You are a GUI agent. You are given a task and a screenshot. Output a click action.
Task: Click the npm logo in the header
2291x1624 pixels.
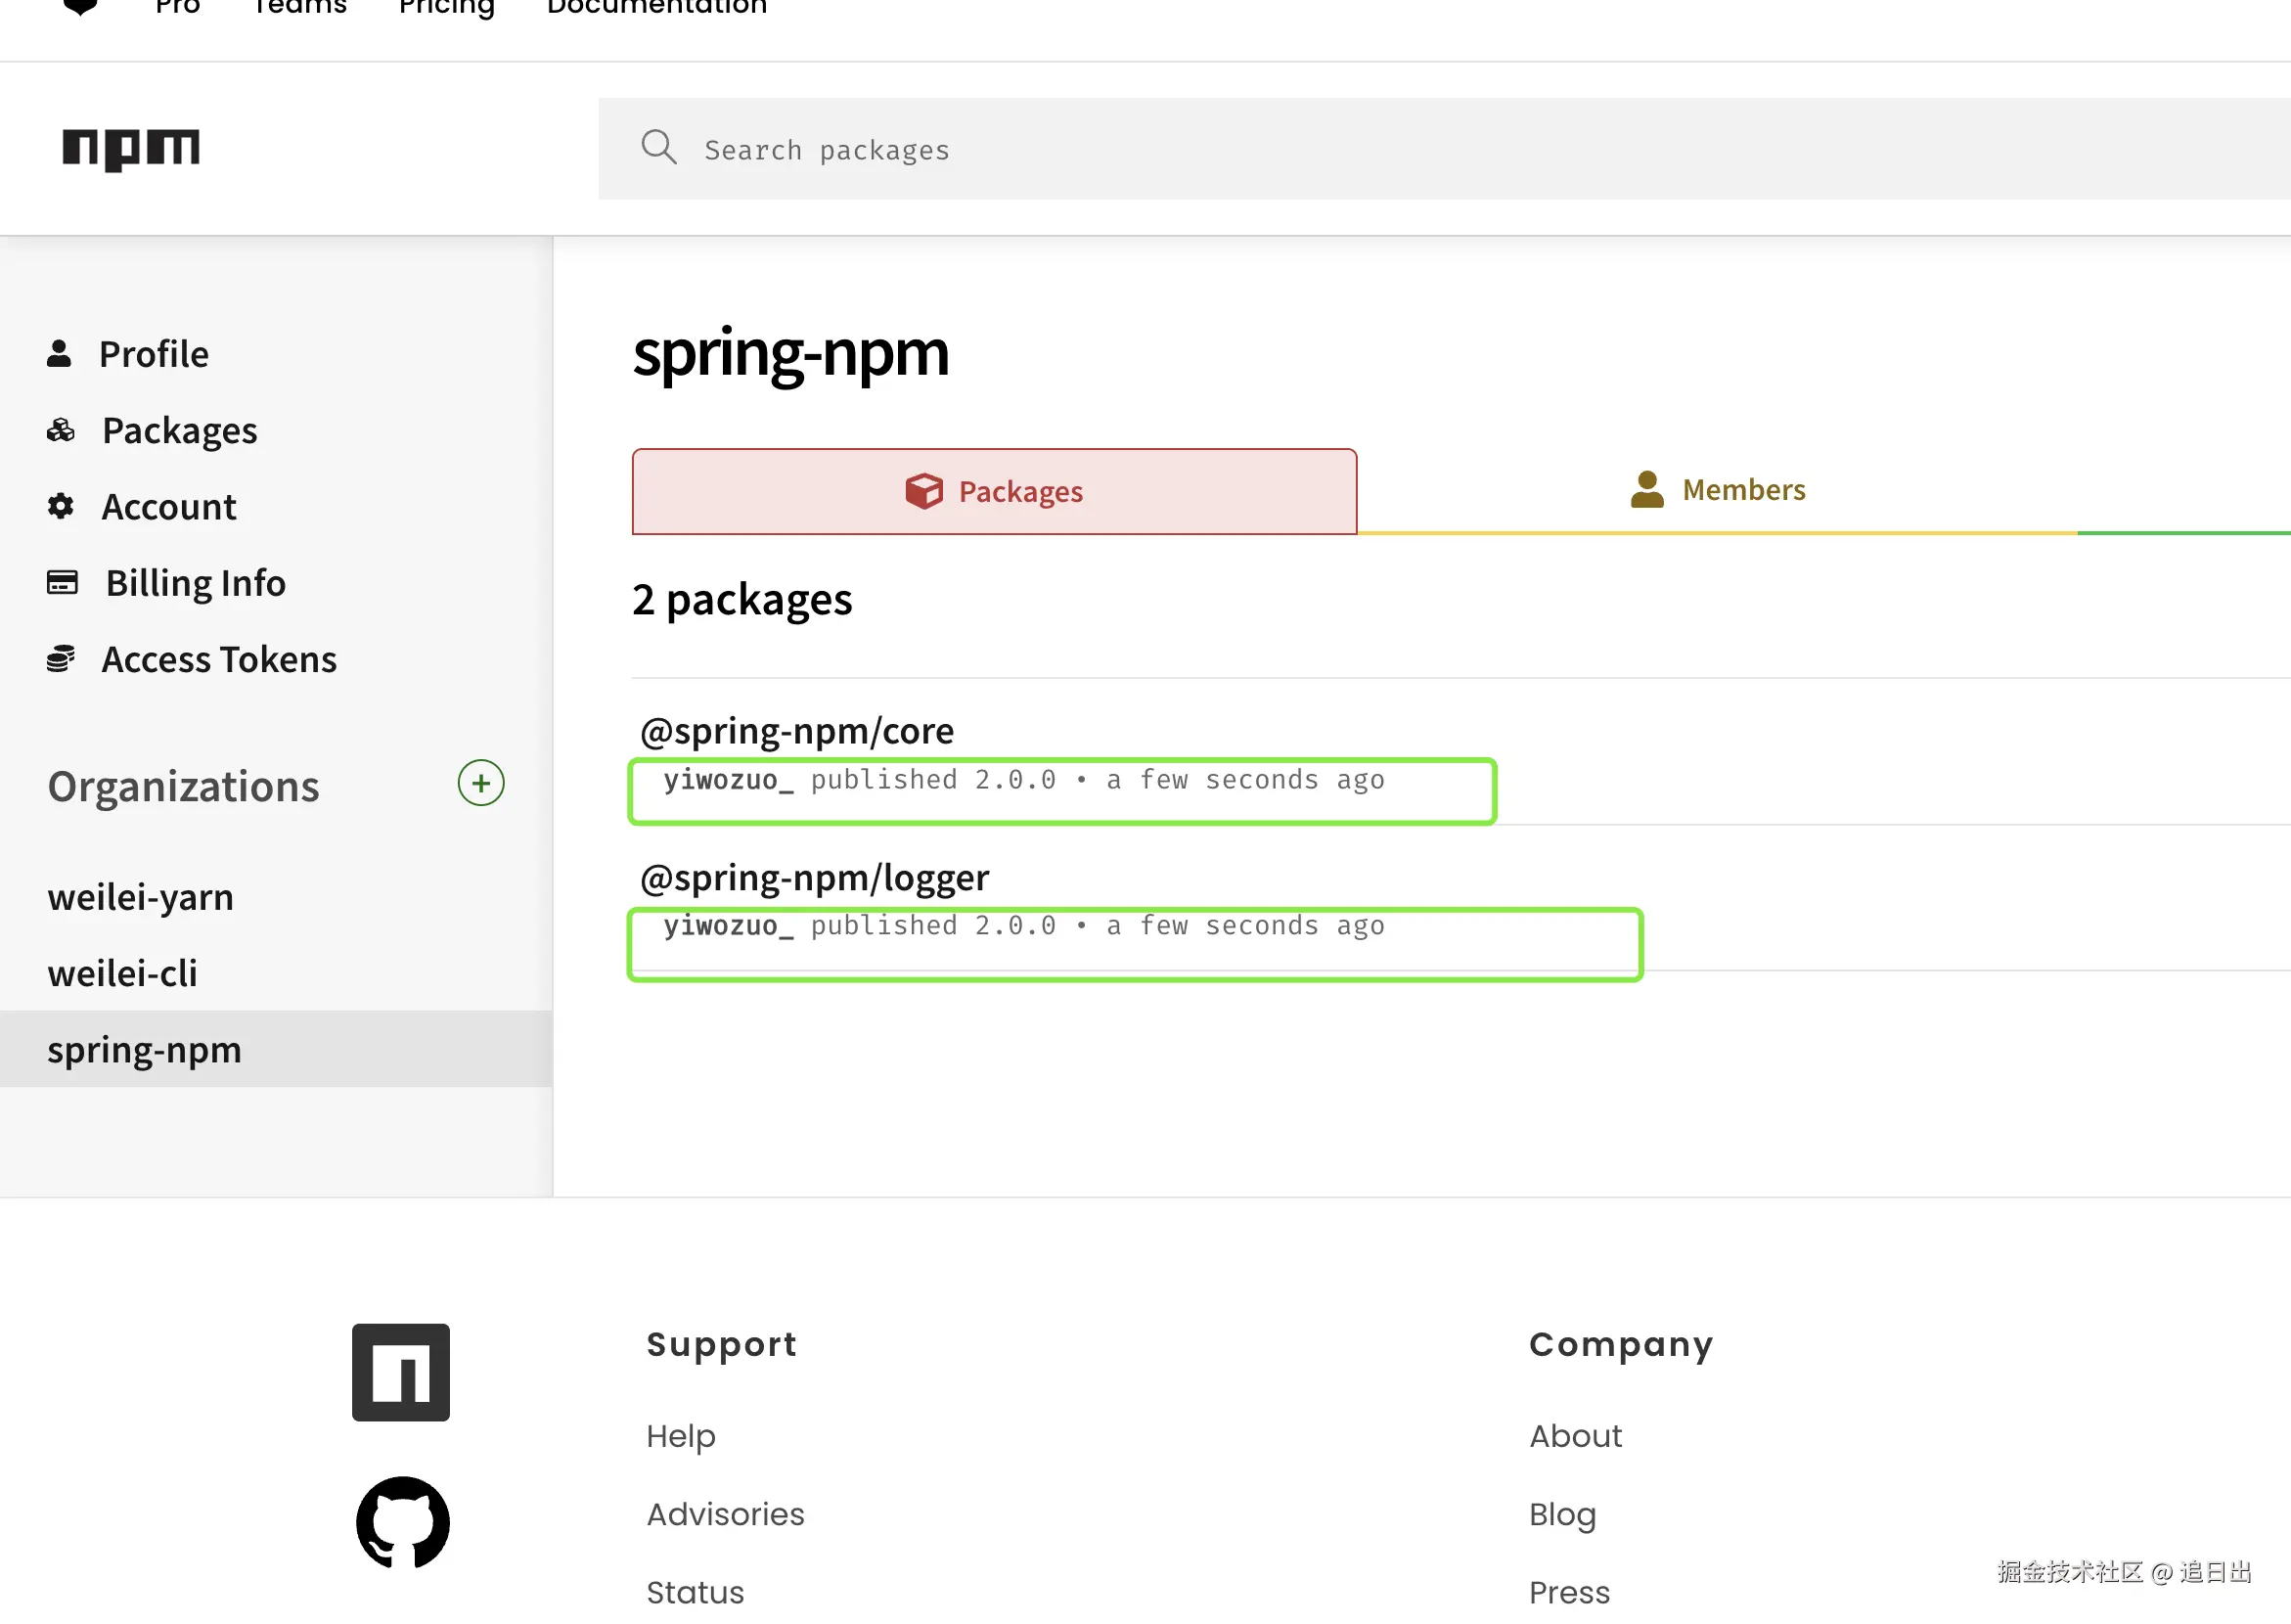tap(131, 149)
